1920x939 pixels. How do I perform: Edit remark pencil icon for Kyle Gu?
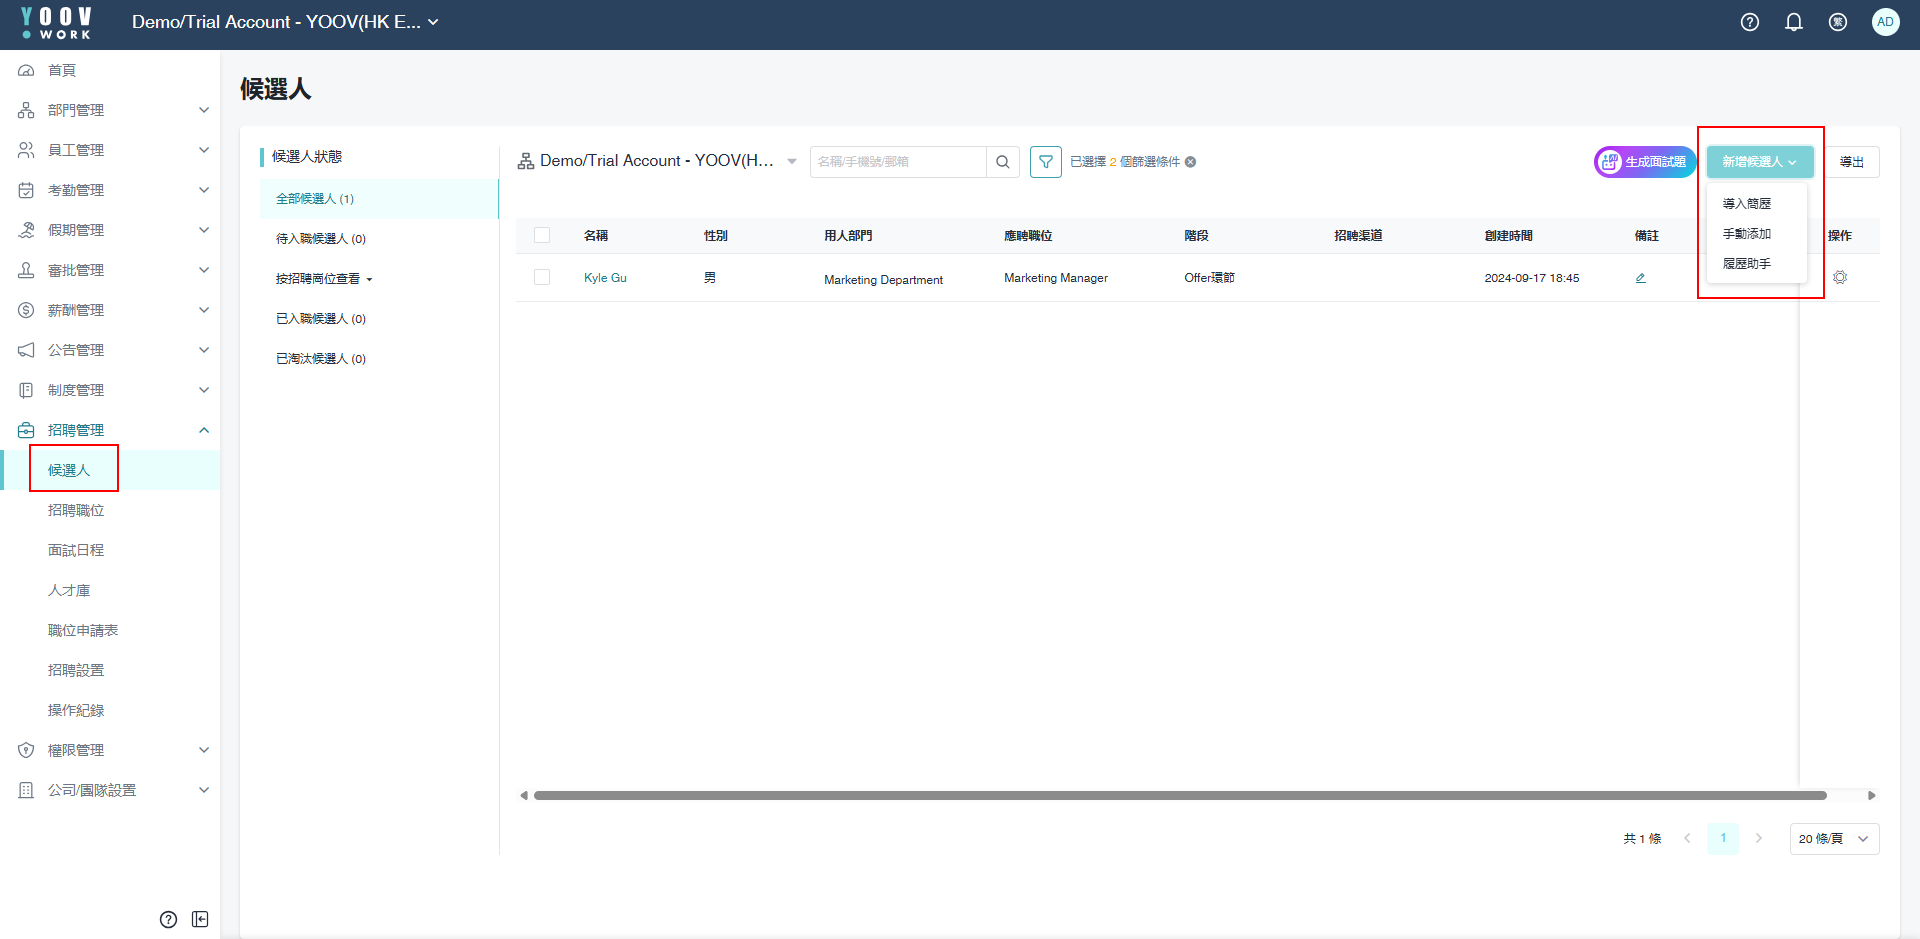[x=1640, y=278]
